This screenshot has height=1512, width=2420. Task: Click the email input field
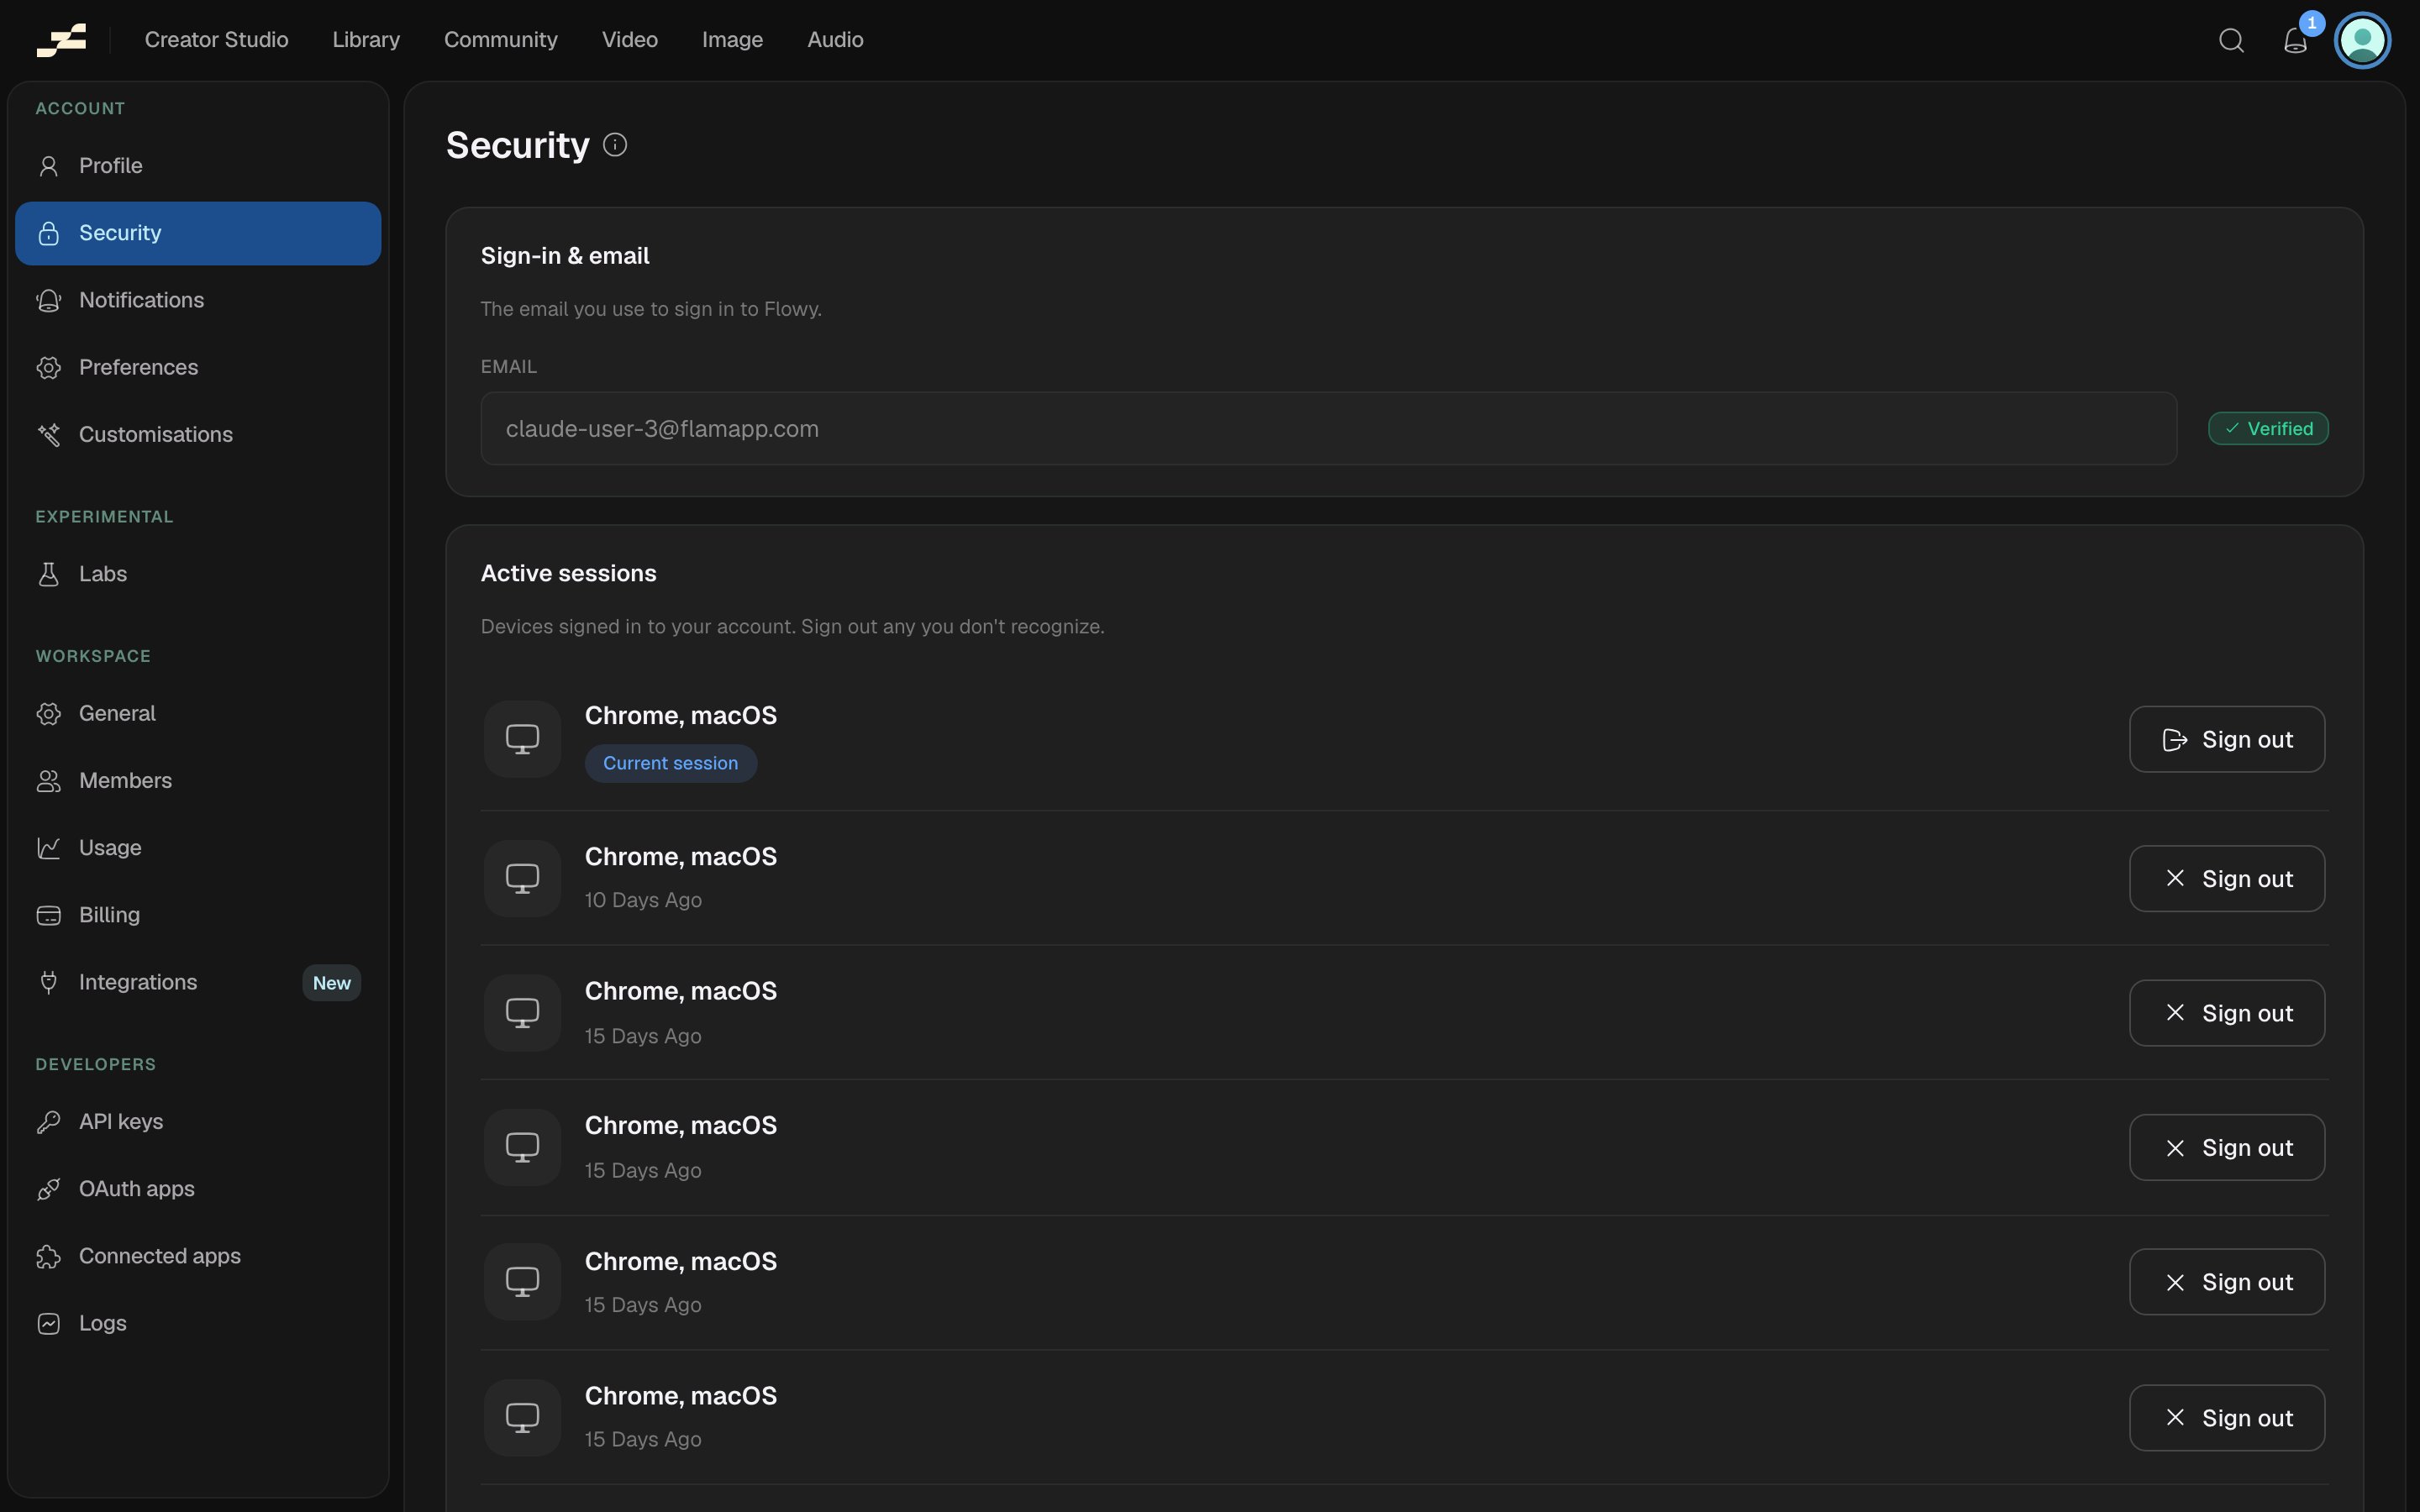click(1328, 428)
